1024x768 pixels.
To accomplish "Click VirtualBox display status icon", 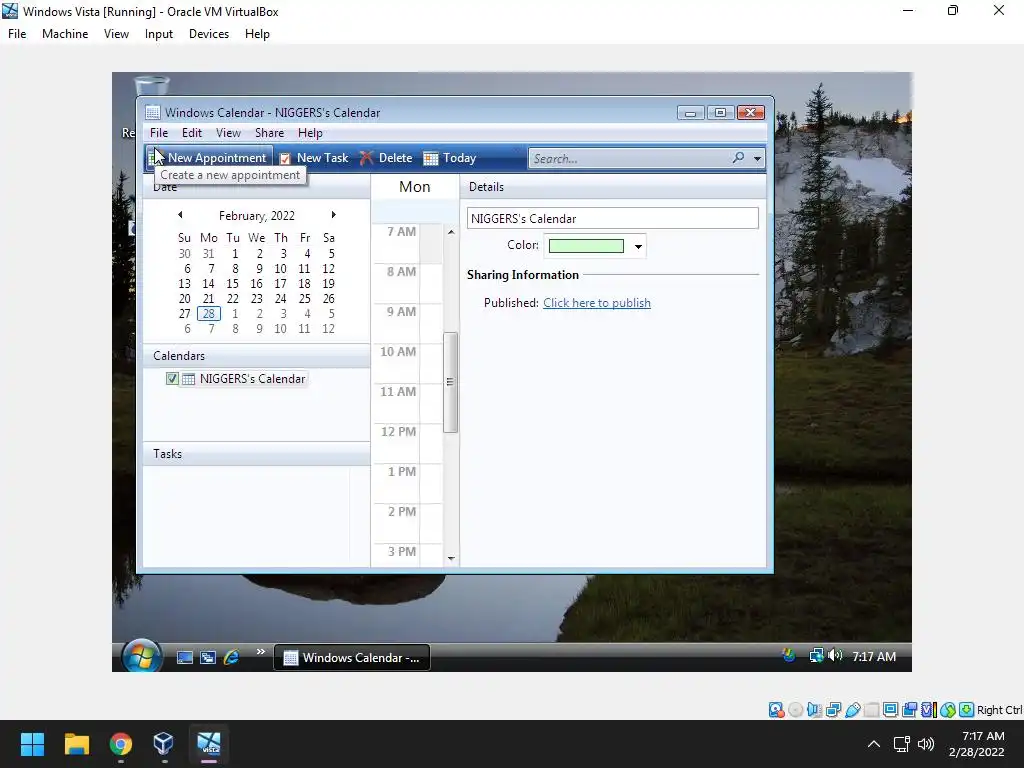I will click(x=890, y=710).
